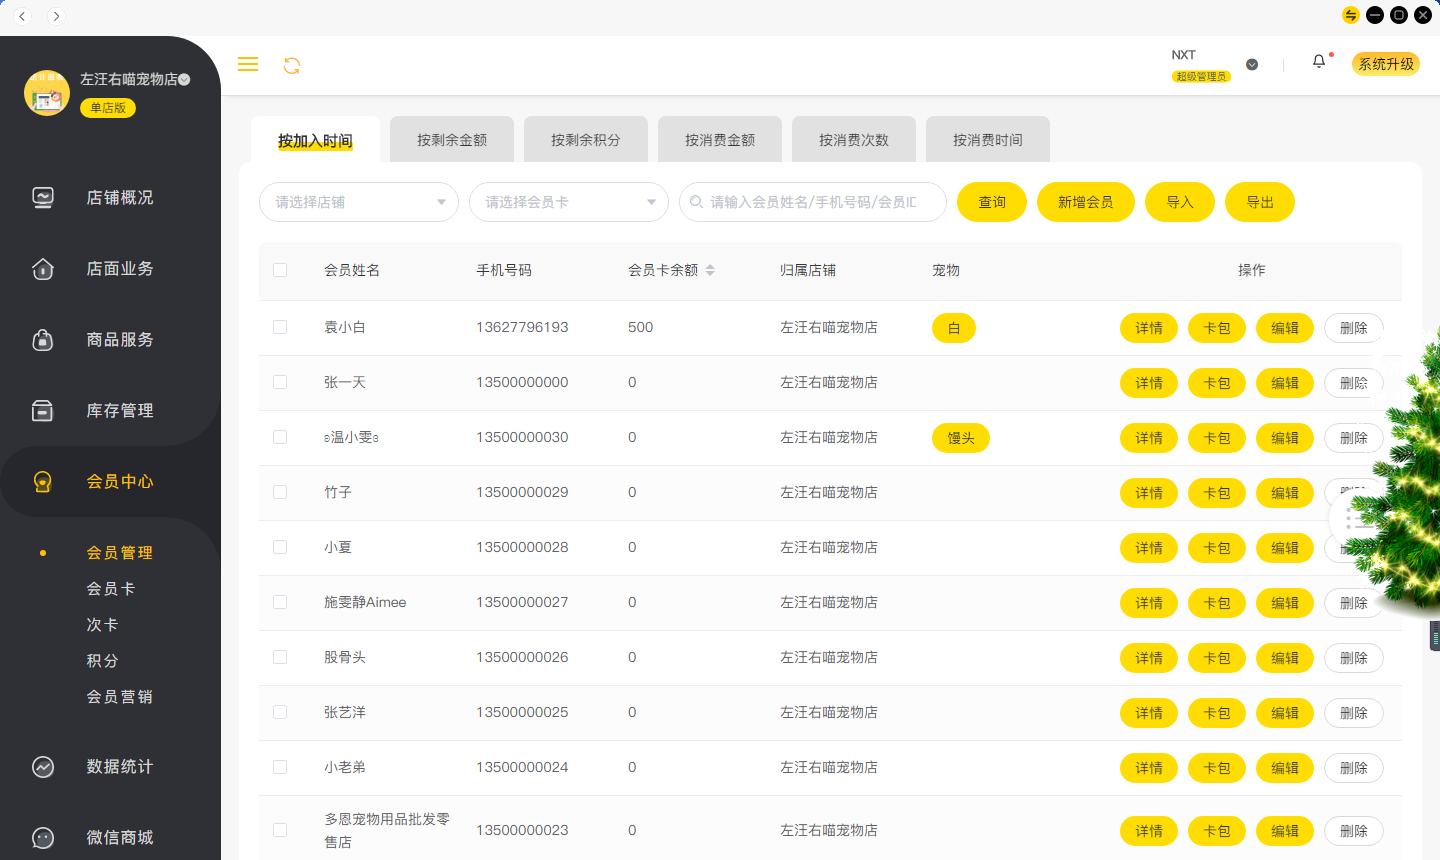The width and height of the screenshot is (1440, 860).
Task: Select the 店铺概况 sidebar icon
Action: (x=43, y=197)
